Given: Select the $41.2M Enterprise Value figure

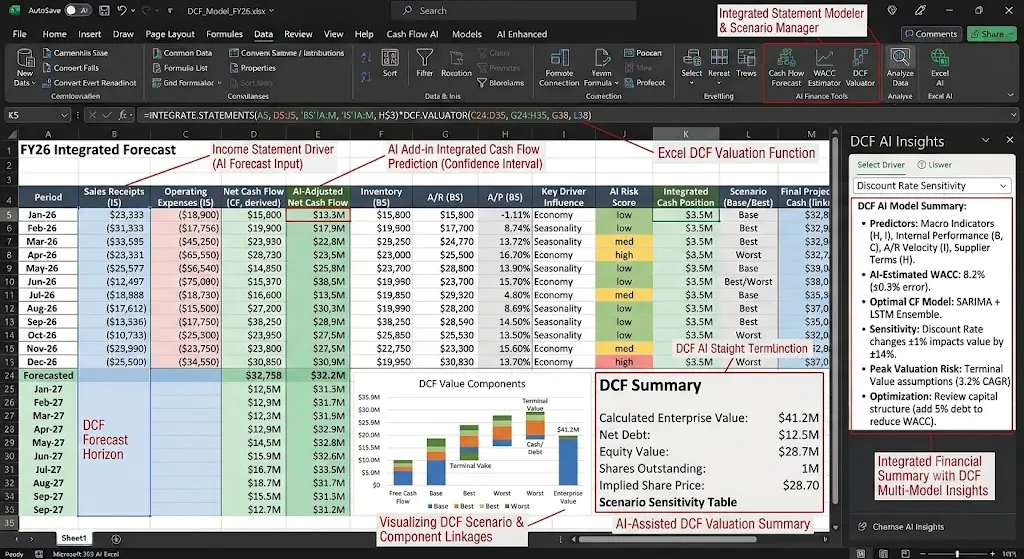Looking at the screenshot, I should coord(798,418).
